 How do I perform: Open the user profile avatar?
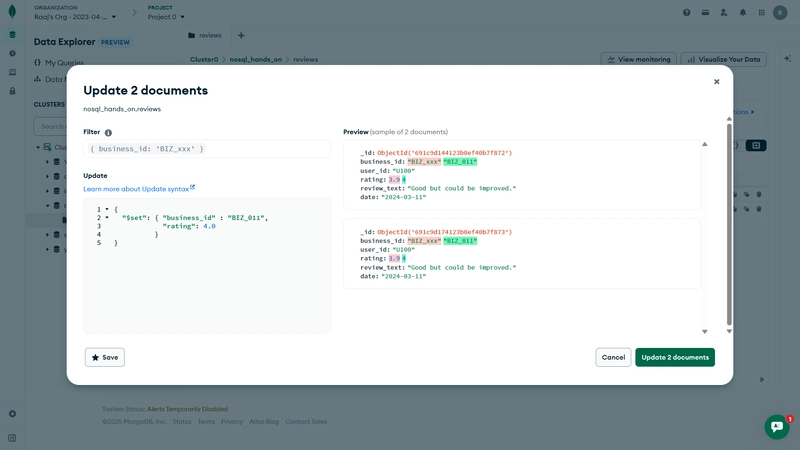click(780, 13)
